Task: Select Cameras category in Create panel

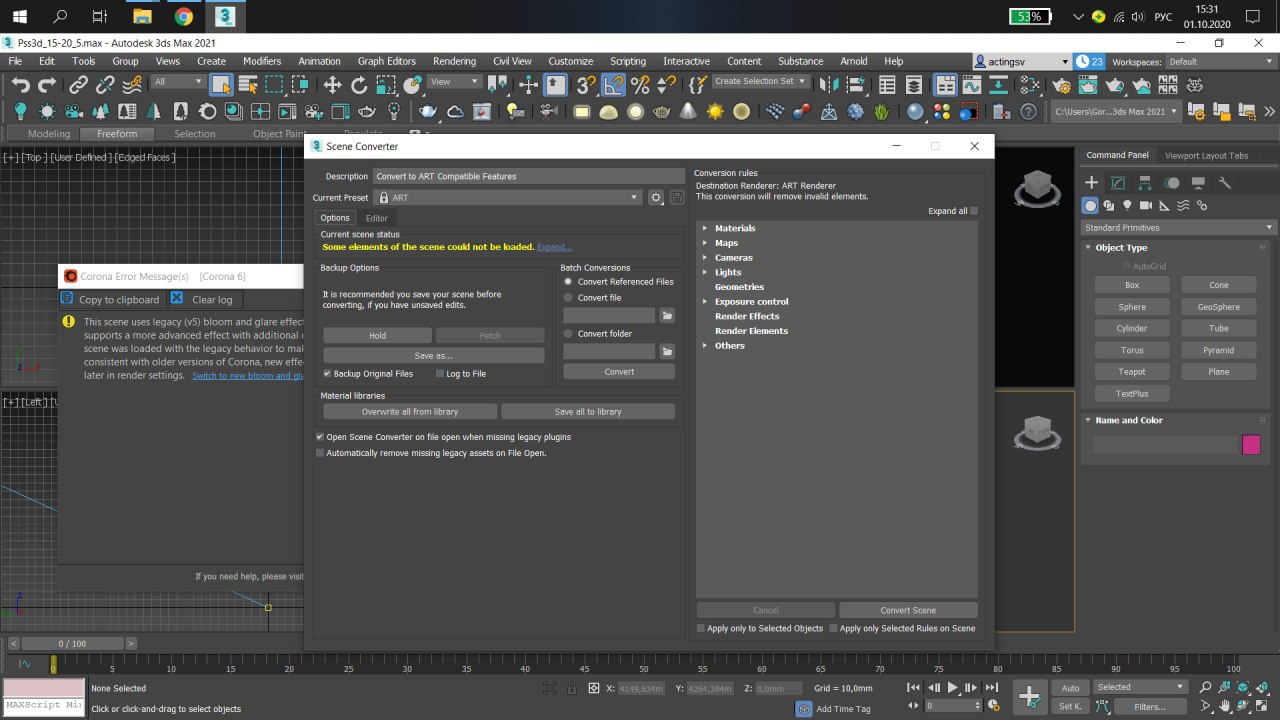Action: pyautogui.click(x=1147, y=205)
